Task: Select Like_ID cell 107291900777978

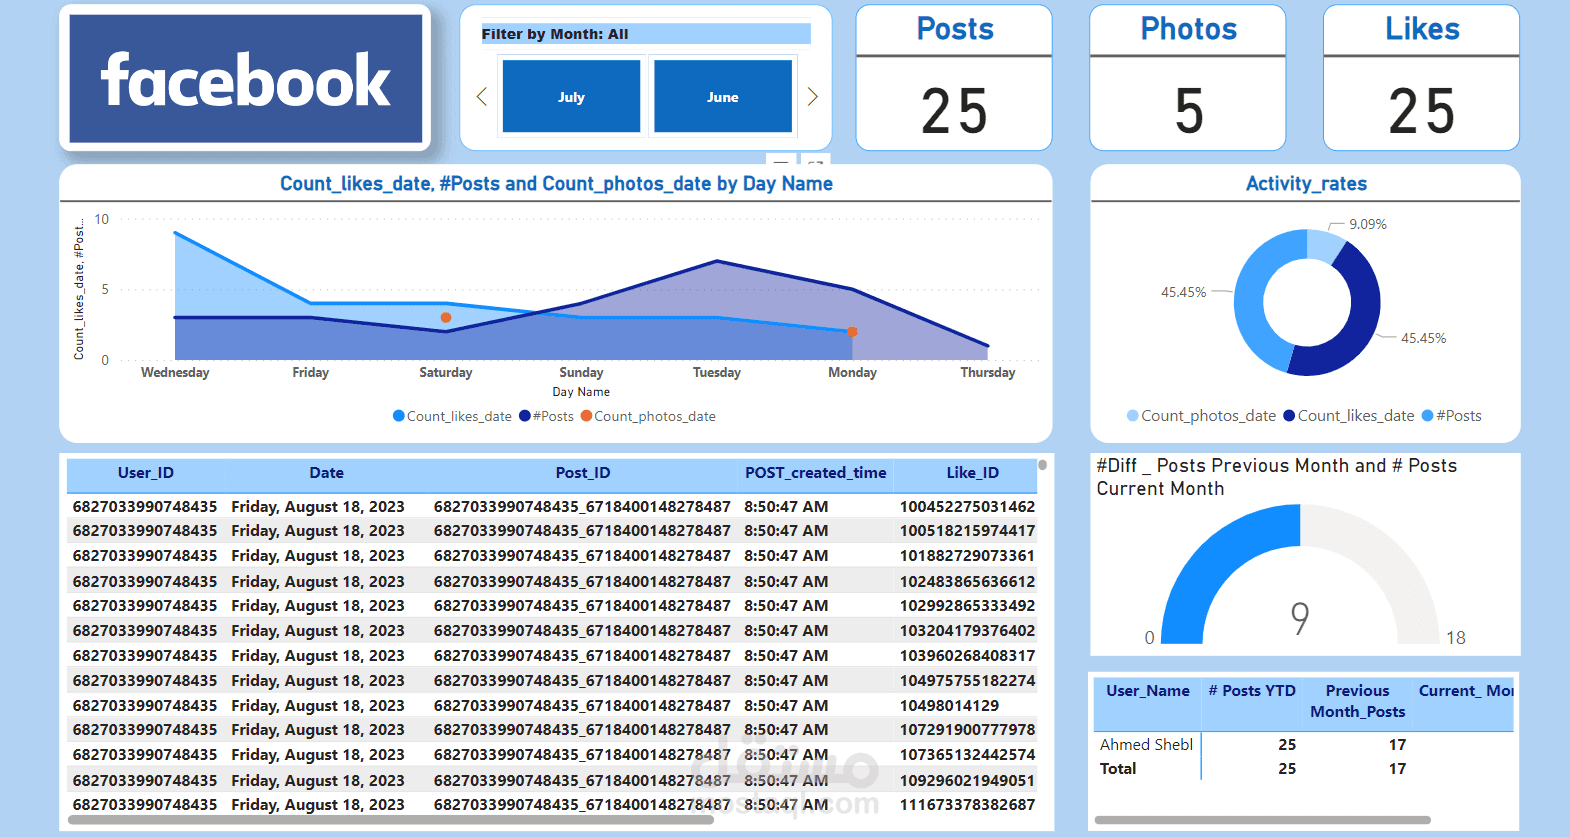Action: click(x=967, y=730)
